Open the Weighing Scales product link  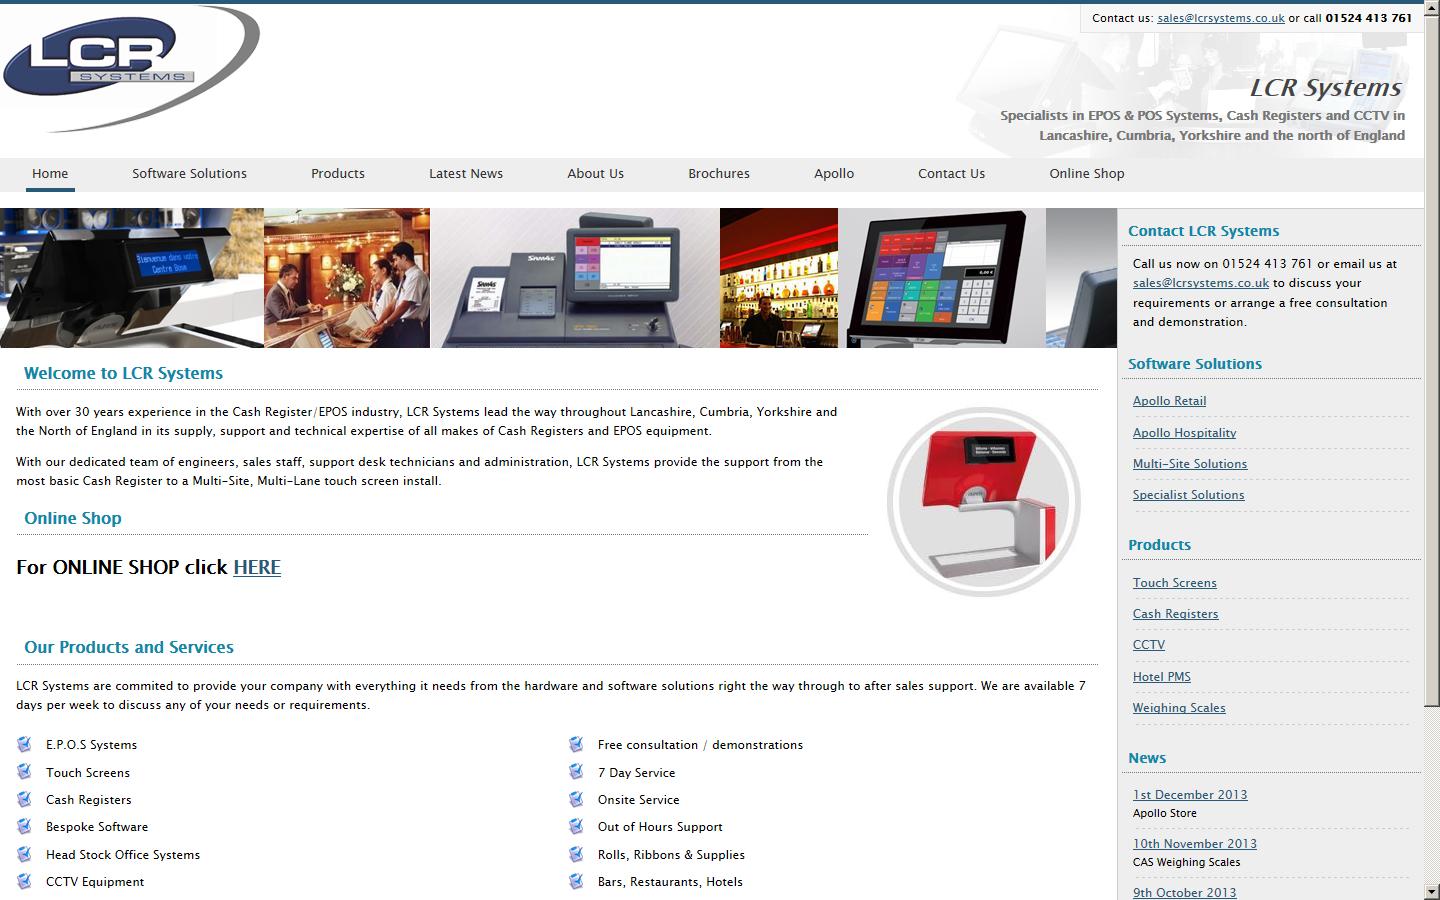tap(1178, 708)
